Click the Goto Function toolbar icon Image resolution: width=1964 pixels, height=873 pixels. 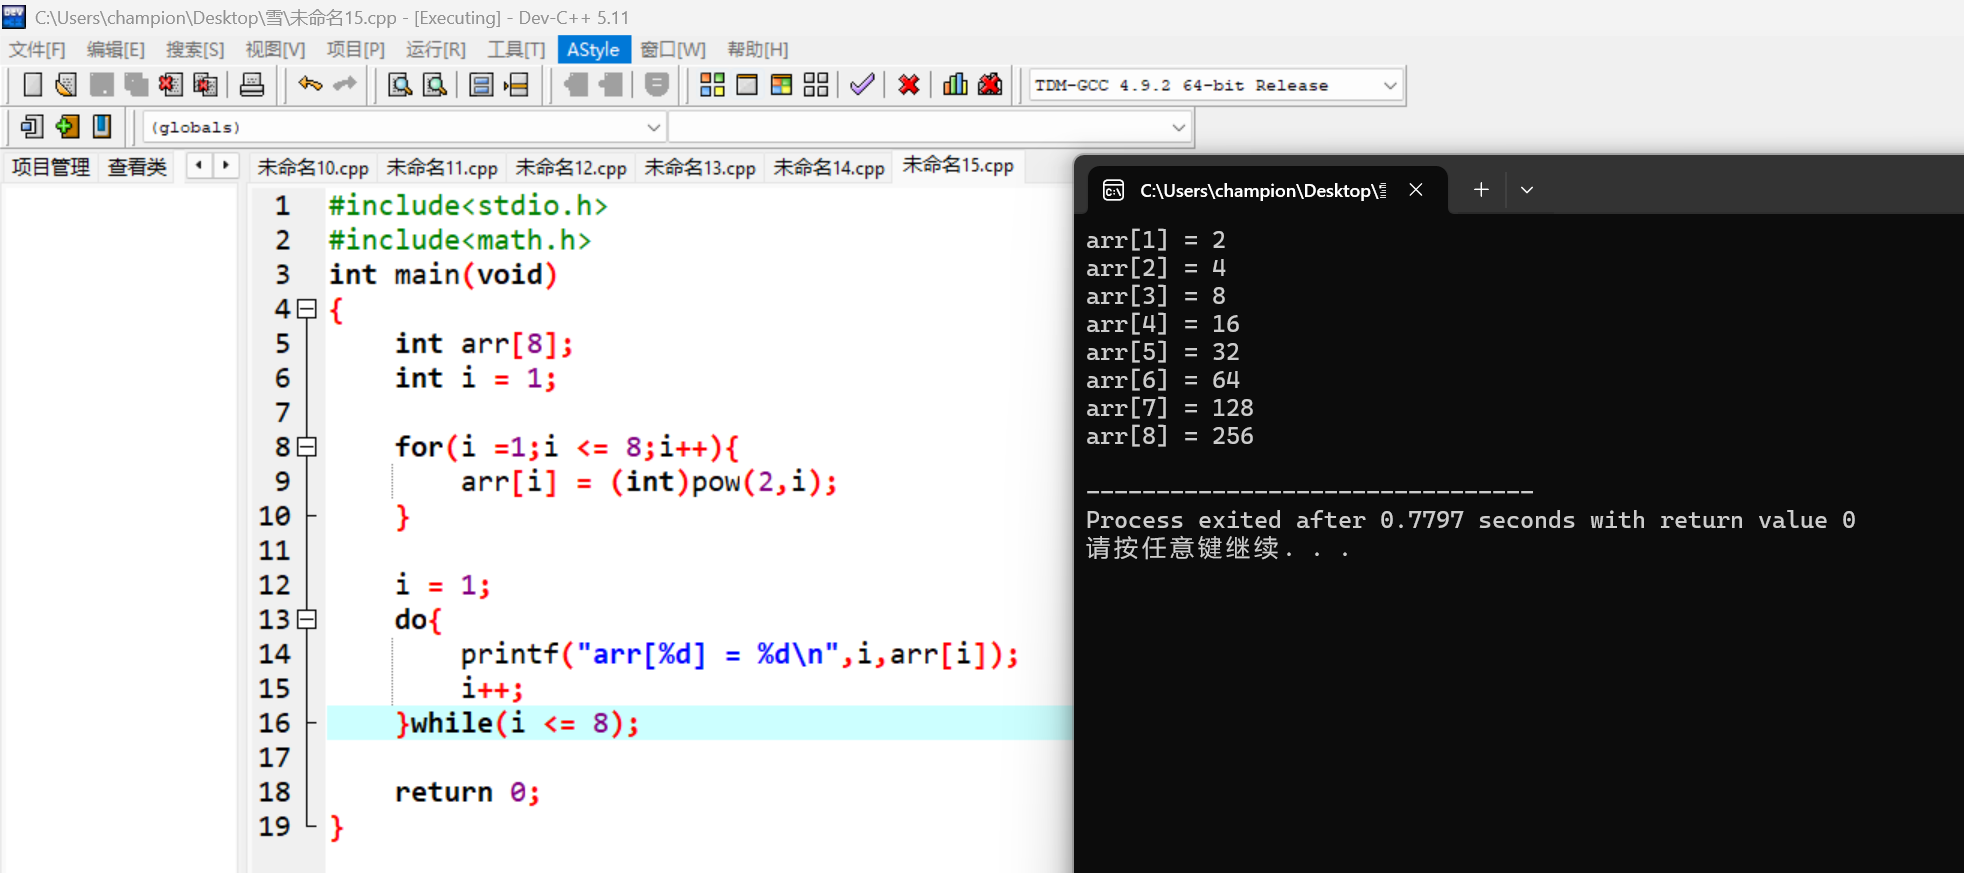click(x=481, y=85)
